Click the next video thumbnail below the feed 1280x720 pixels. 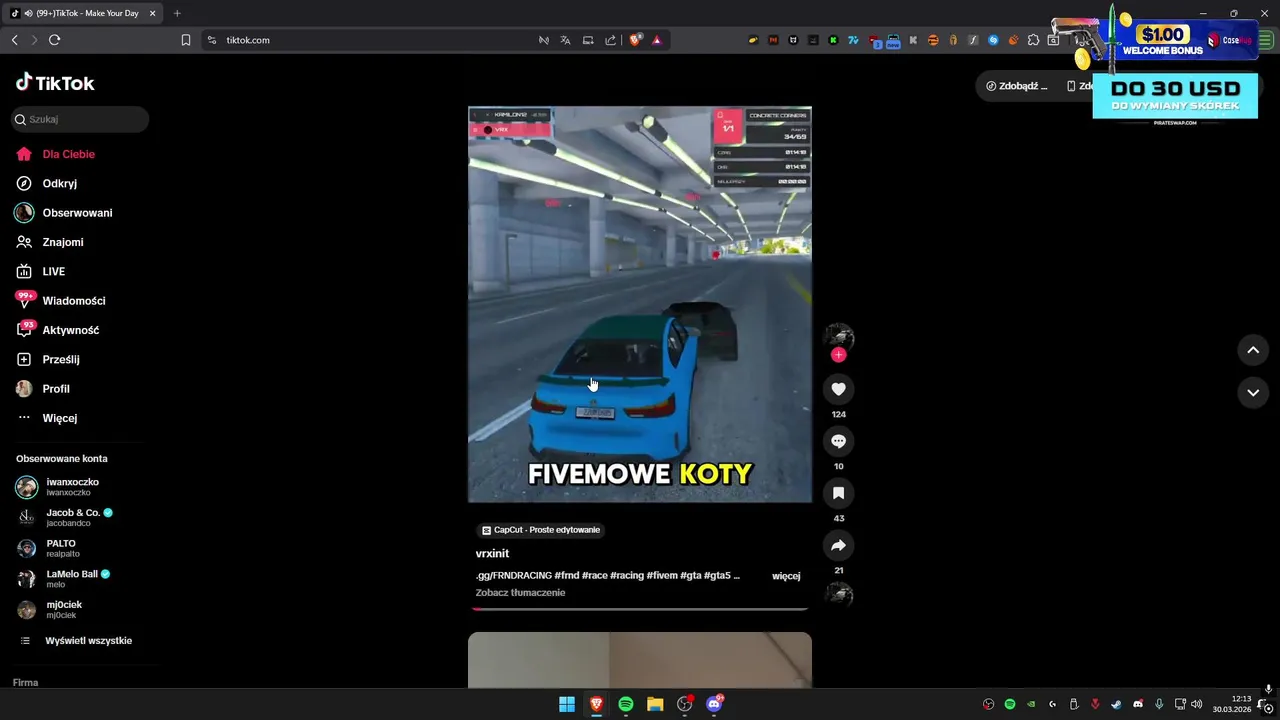click(640, 659)
